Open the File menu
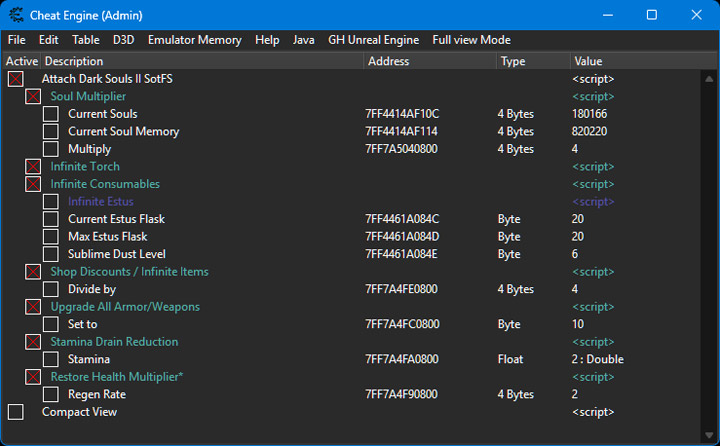720x446 pixels. click(17, 40)
